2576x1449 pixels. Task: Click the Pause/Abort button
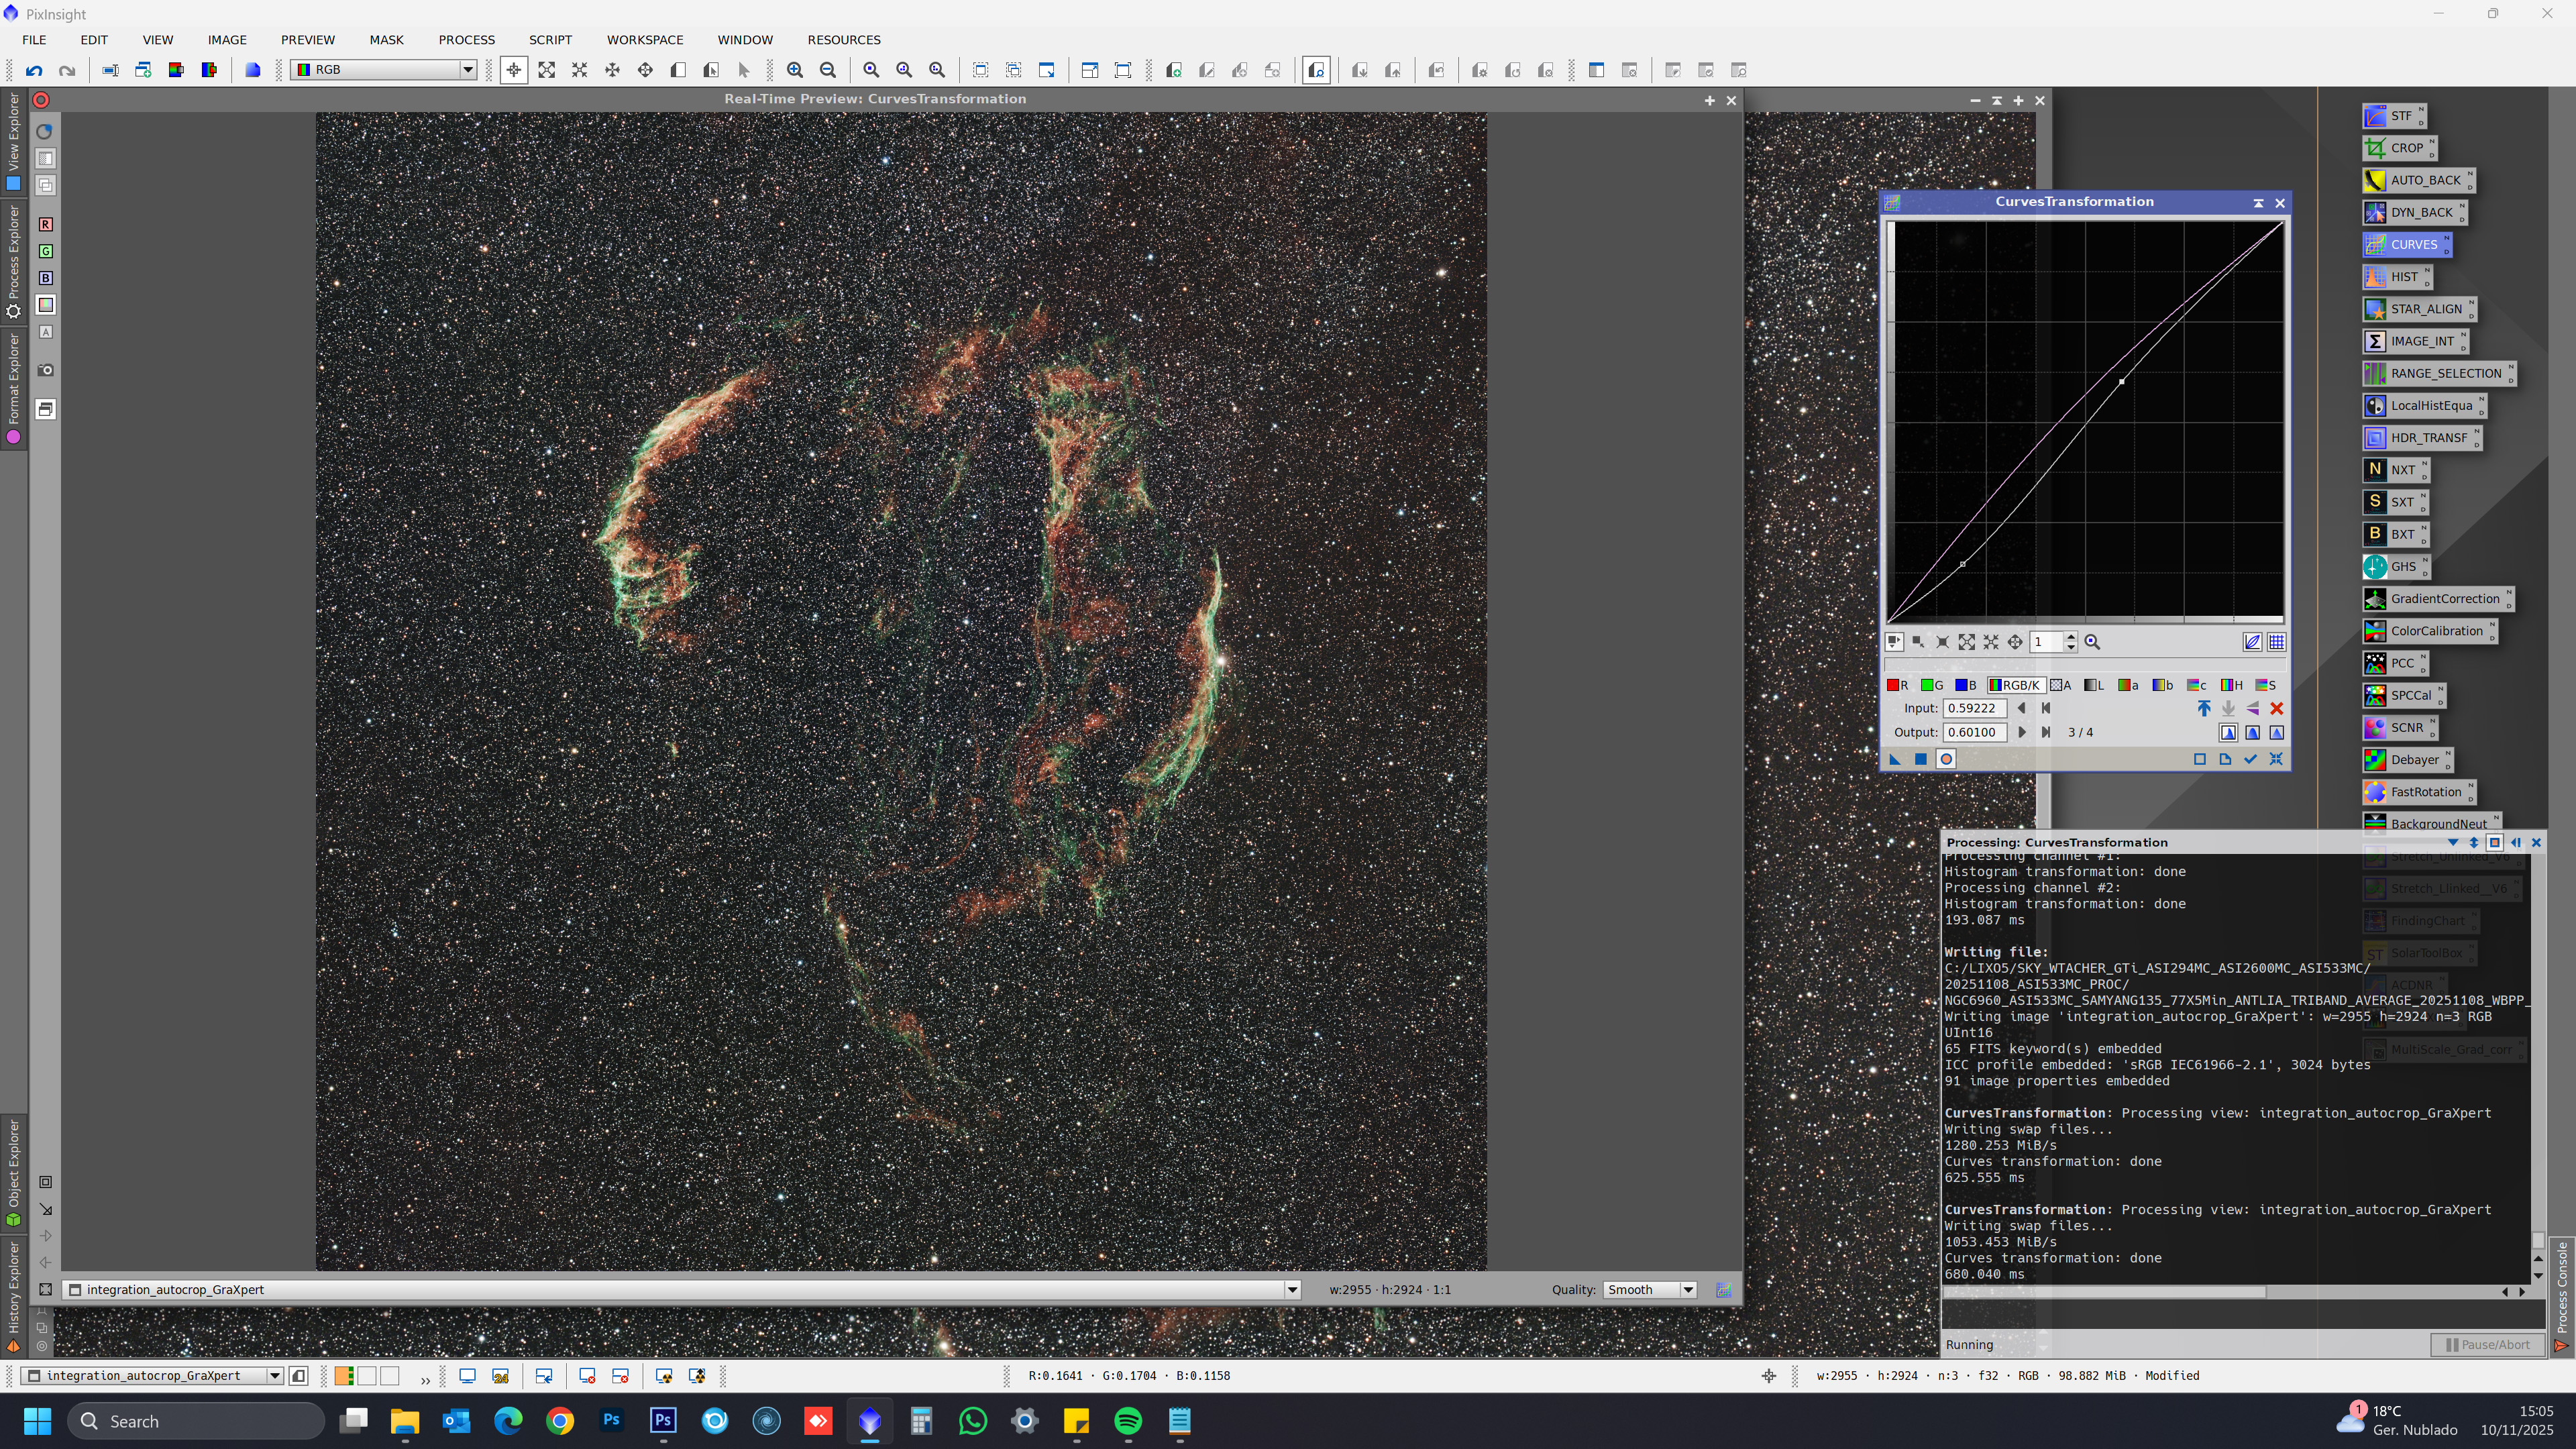2487,1344
